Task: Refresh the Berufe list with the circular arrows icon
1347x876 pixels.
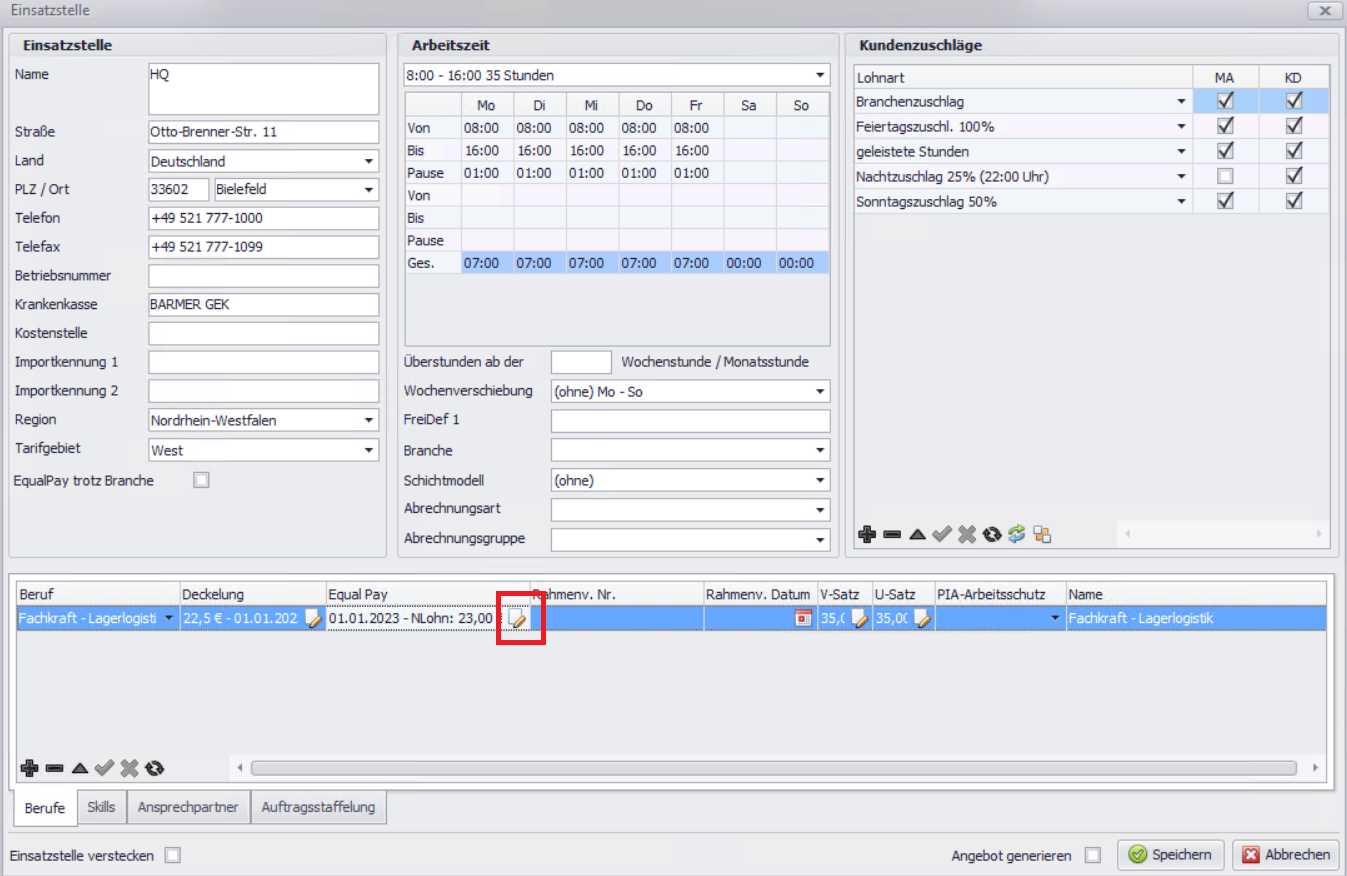Action: tap(154, 768)
